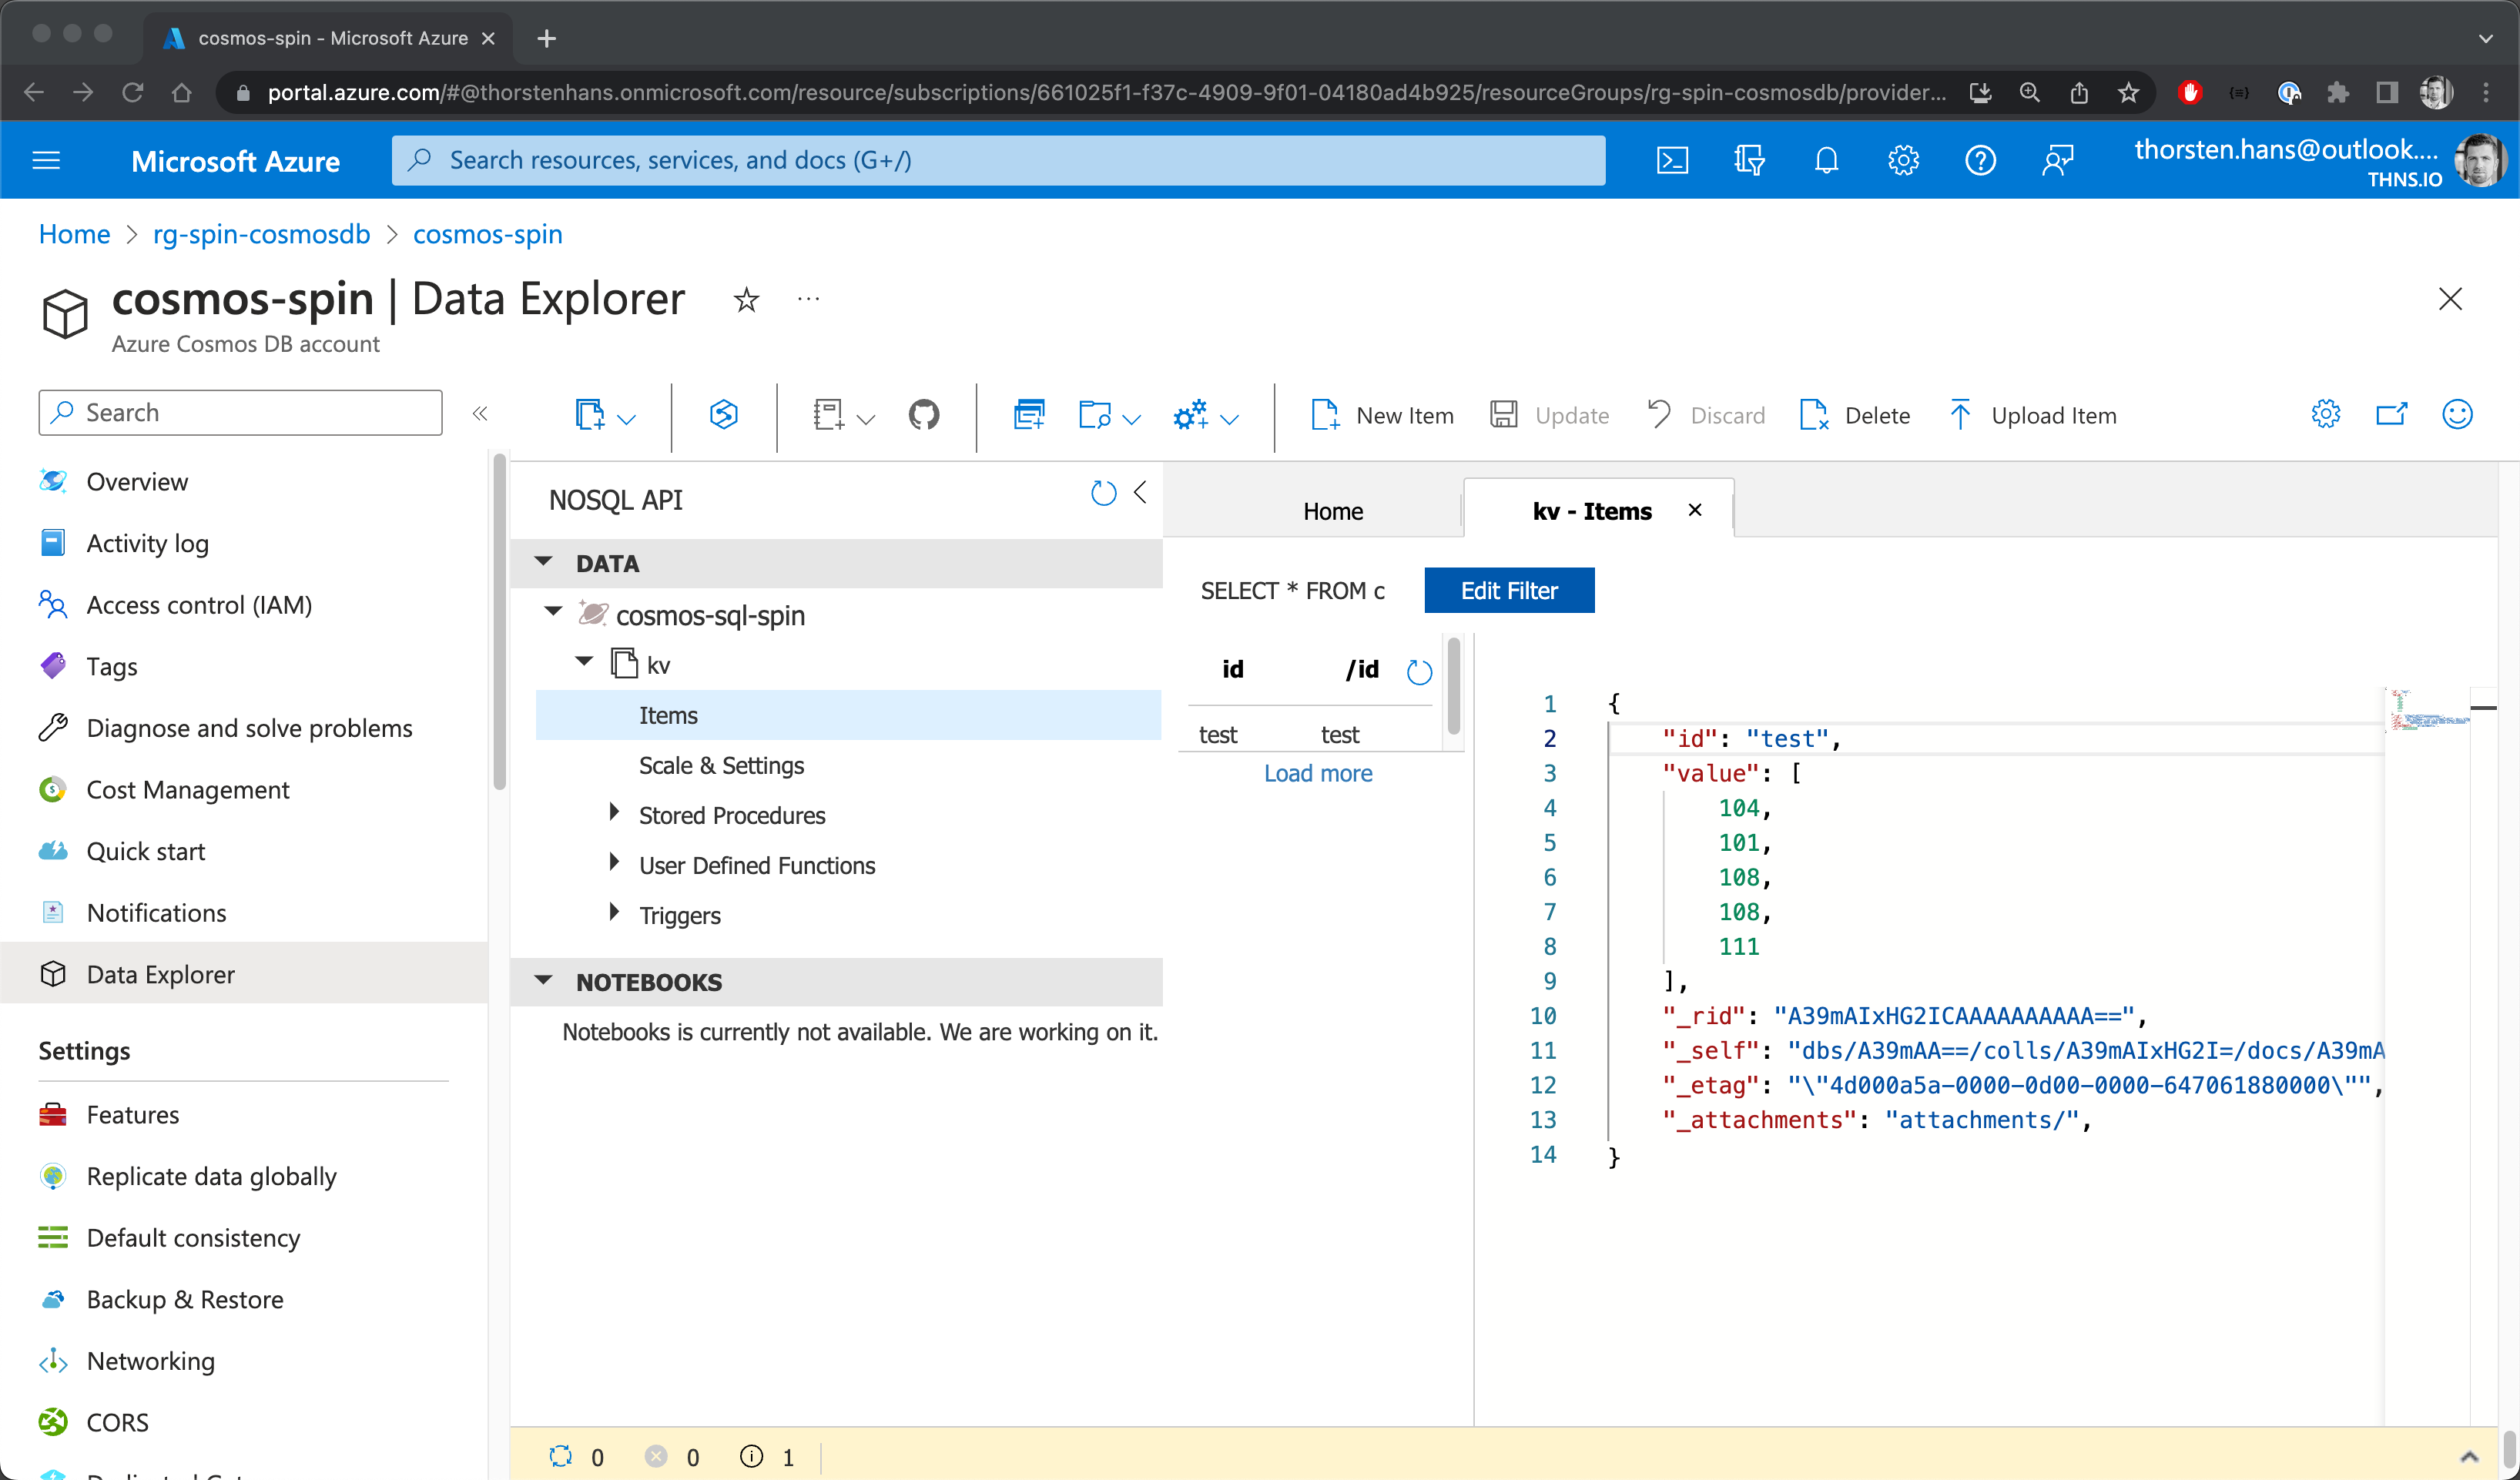Click the open in new window icon
This screenshot has width=2520, height=1480.
[2391, 414]
